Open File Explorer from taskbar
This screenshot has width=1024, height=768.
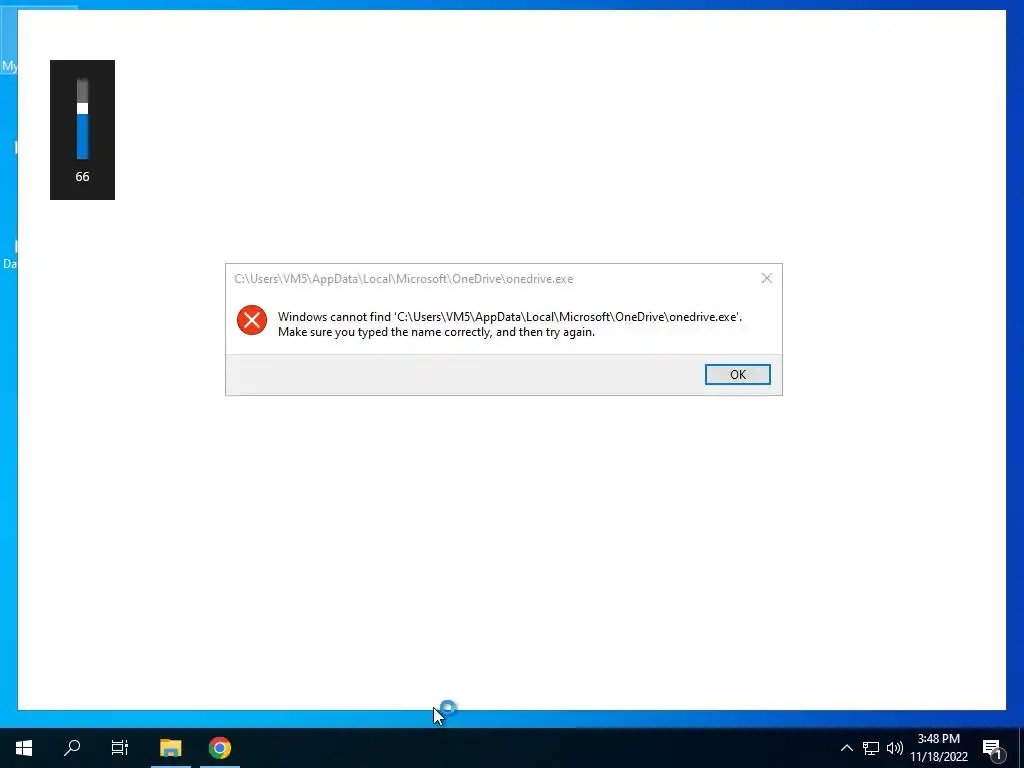pyautogui.click(x=170, y=748)
